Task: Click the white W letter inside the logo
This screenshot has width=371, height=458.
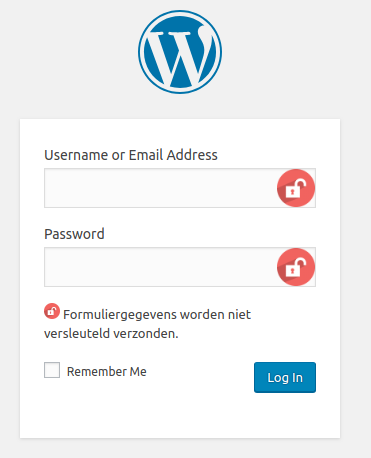Action: 180,57
